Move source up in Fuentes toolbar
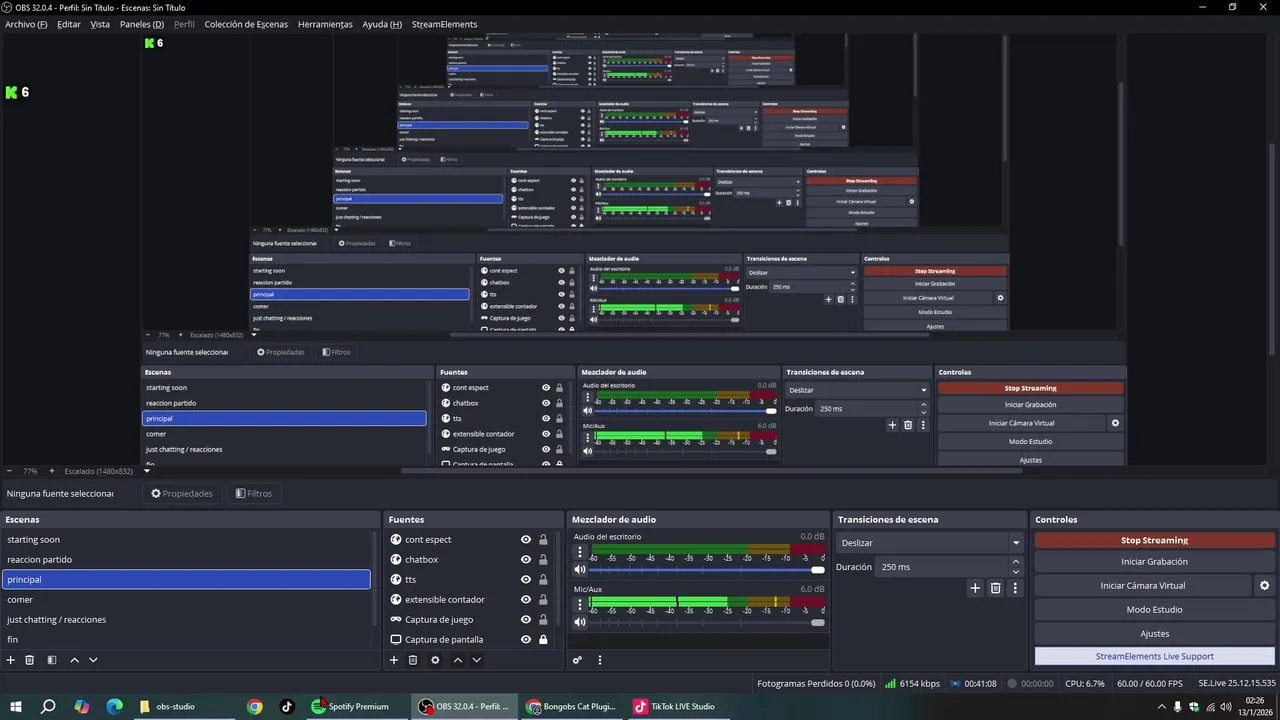Screen dimensions: 1280x720 (x=458, y=660)
